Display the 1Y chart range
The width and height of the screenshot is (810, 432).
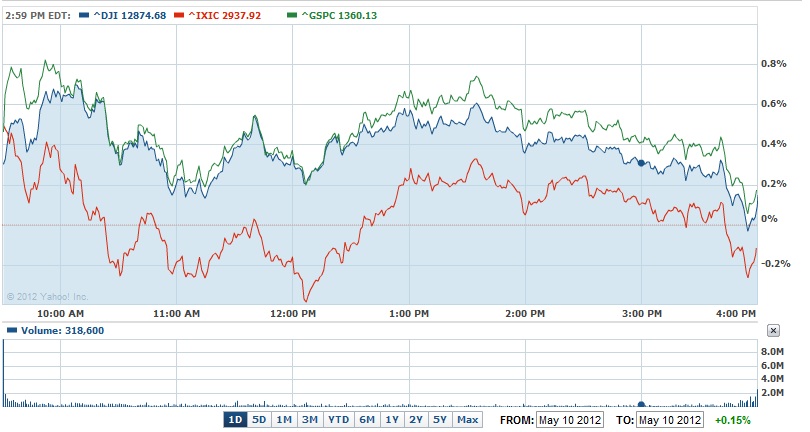tap(391, 419)
